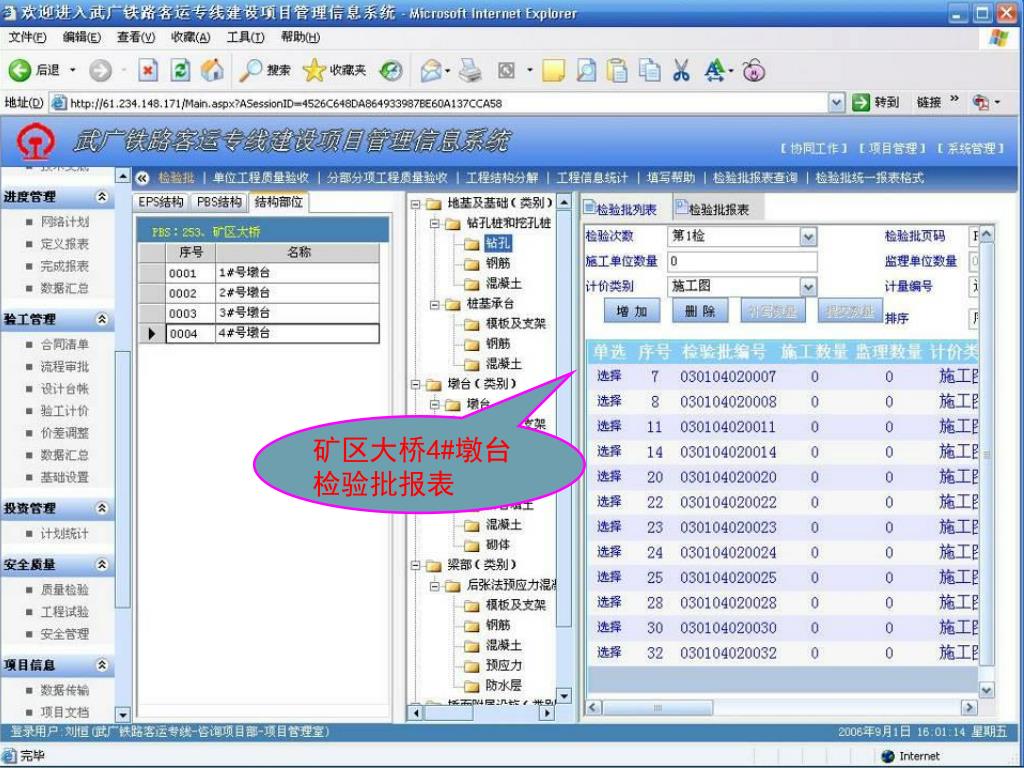Switch to the EPS结构 tab

(160, 202)
